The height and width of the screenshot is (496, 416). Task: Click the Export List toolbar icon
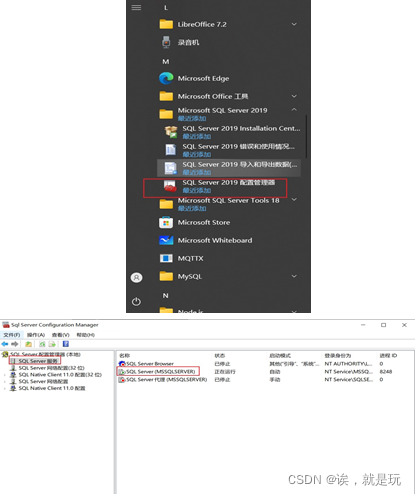[x=52, y=344]
